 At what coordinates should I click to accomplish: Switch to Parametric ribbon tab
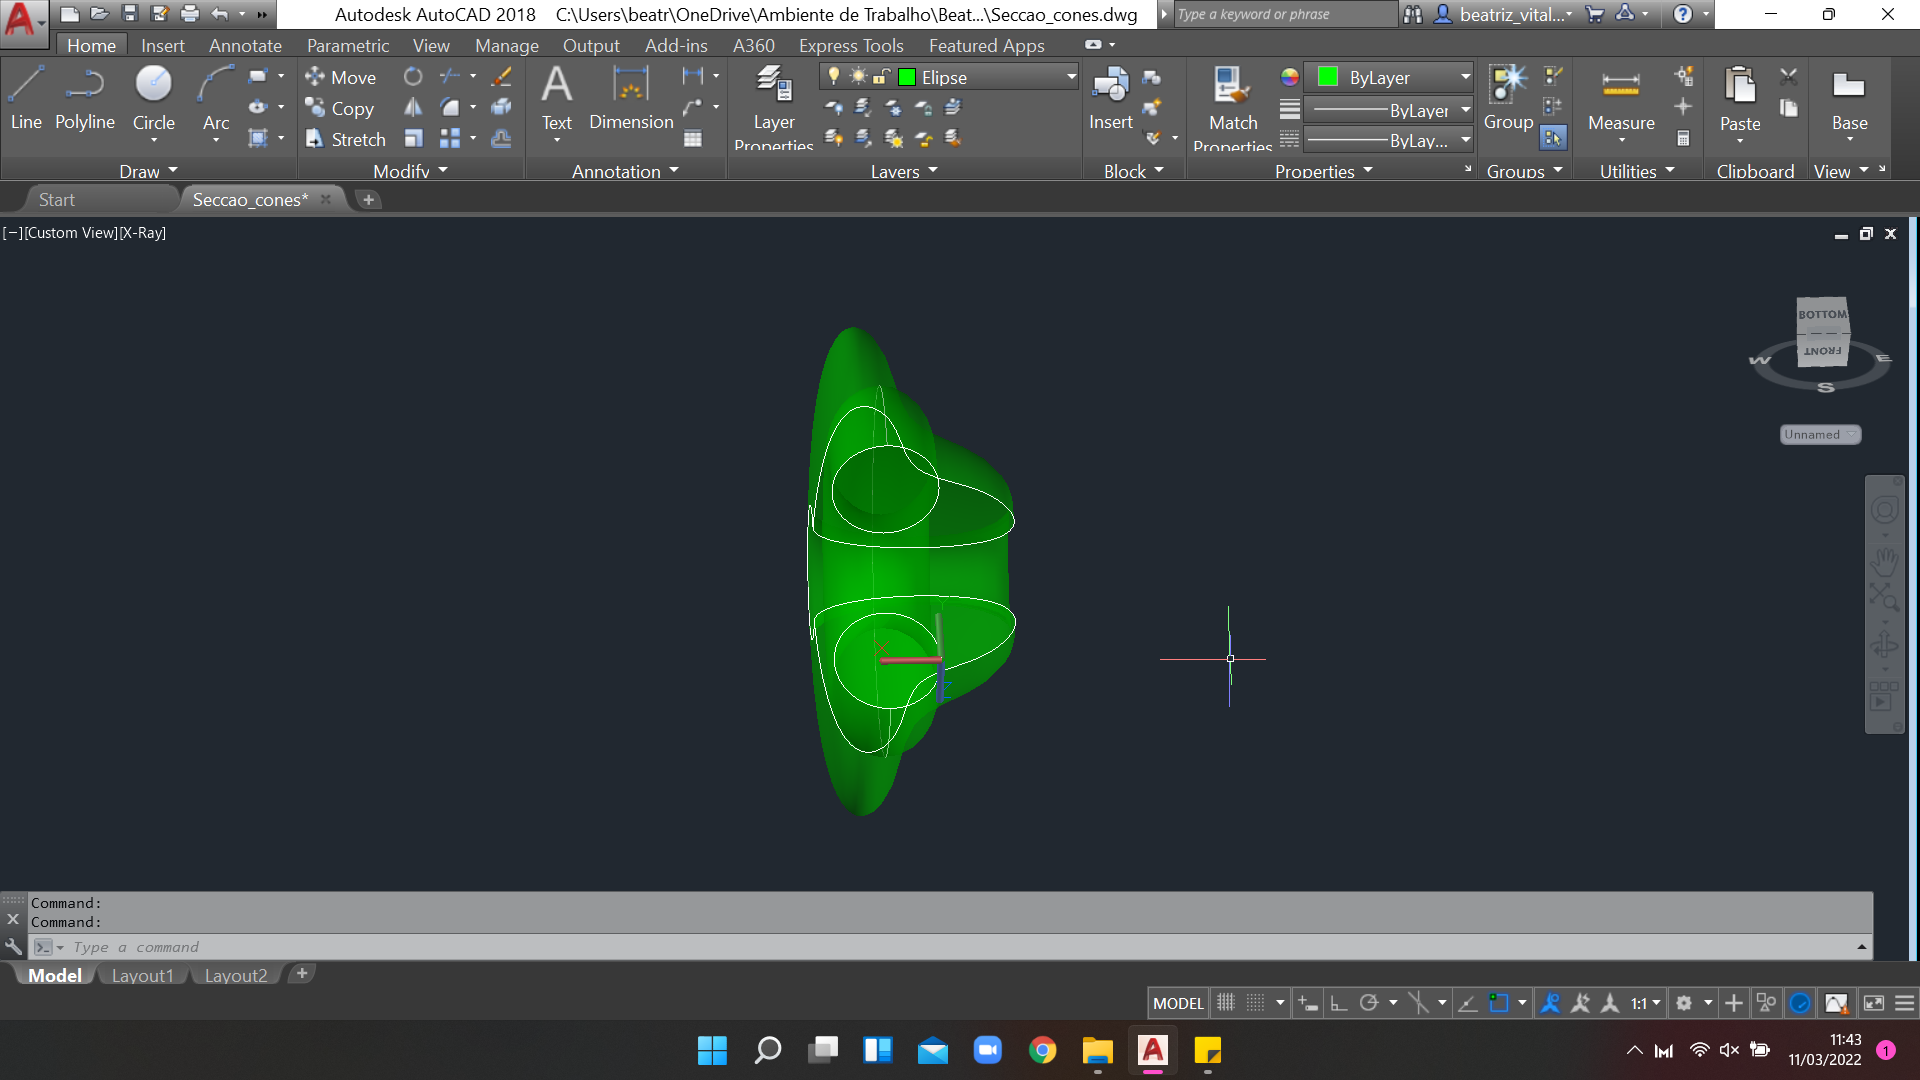[347, 45]
